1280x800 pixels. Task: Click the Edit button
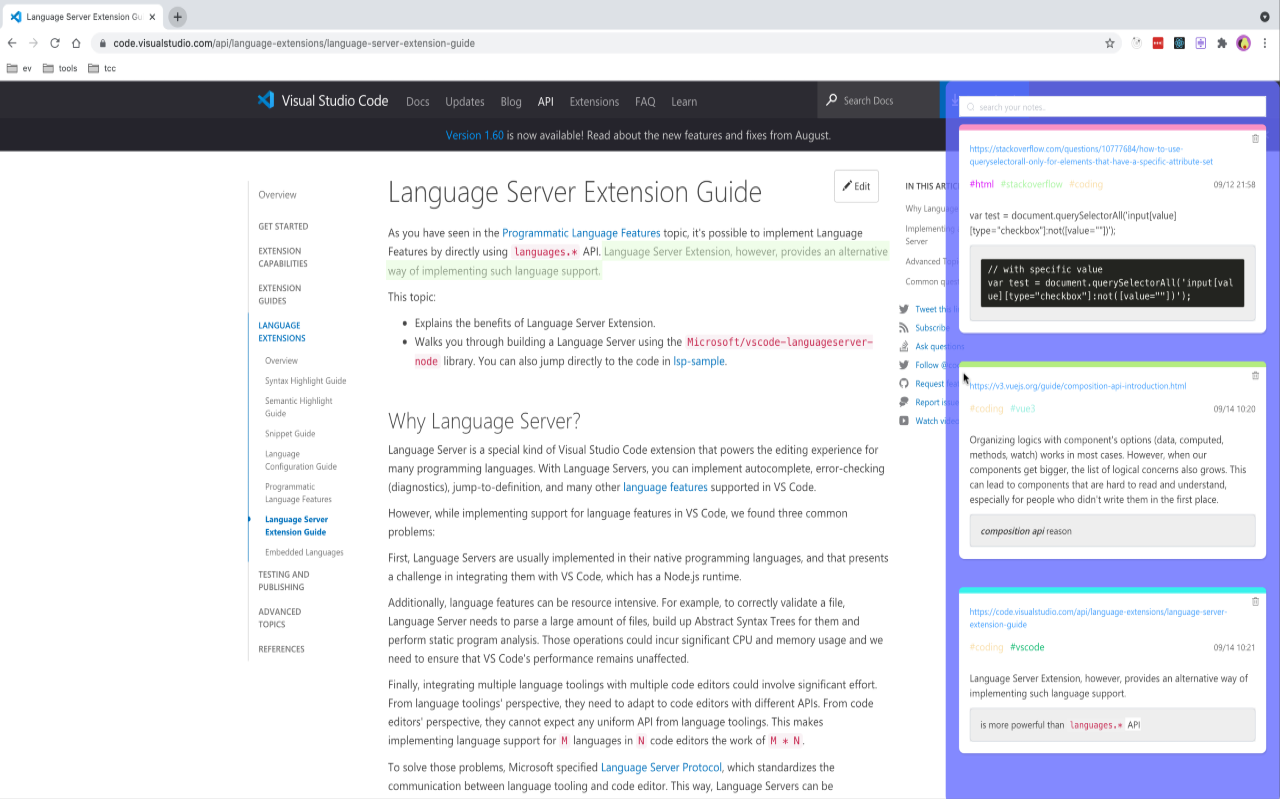tap(856, 186)
